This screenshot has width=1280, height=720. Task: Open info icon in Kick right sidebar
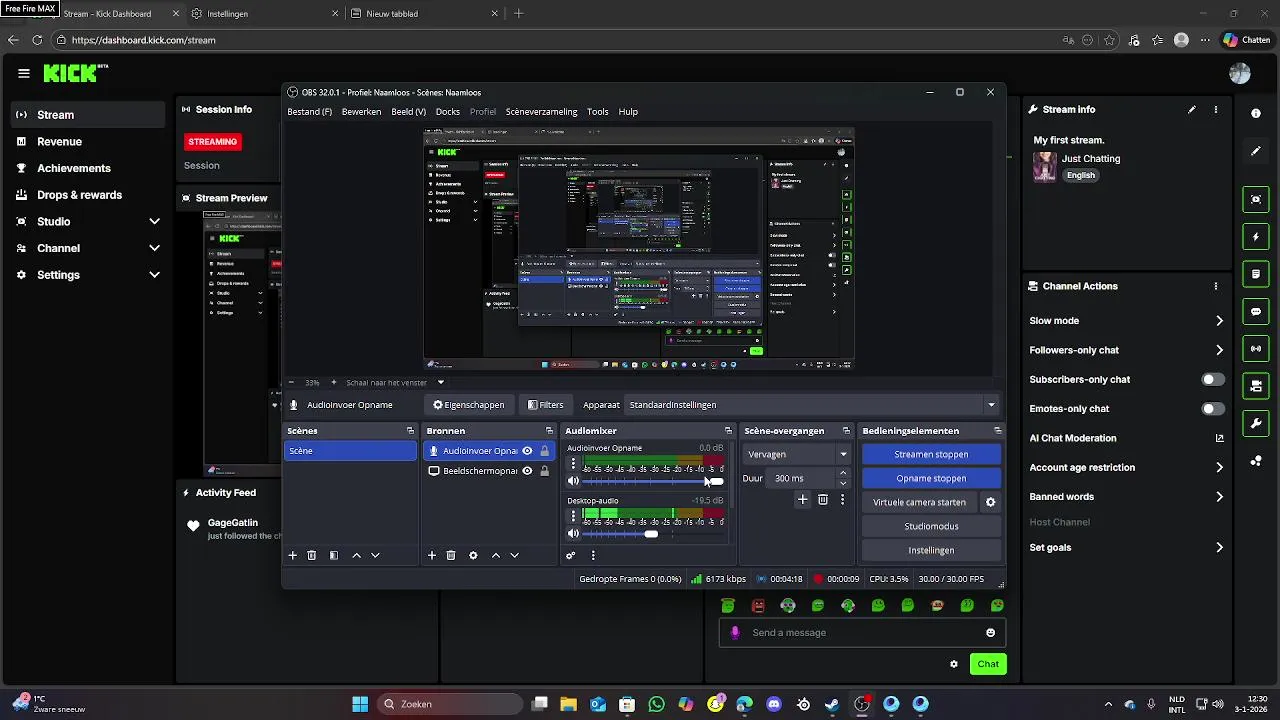coord(1256,114)
